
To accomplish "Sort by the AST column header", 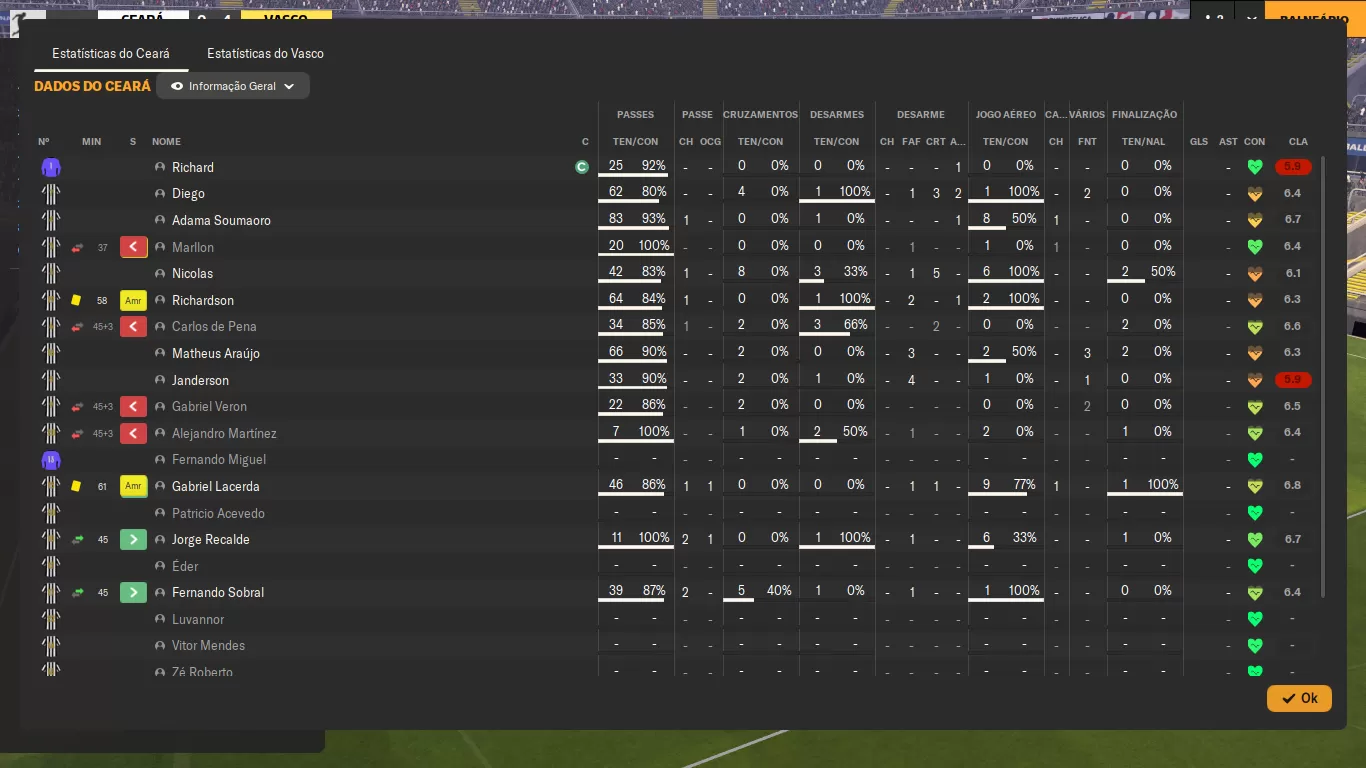I will click(1228, 142).
